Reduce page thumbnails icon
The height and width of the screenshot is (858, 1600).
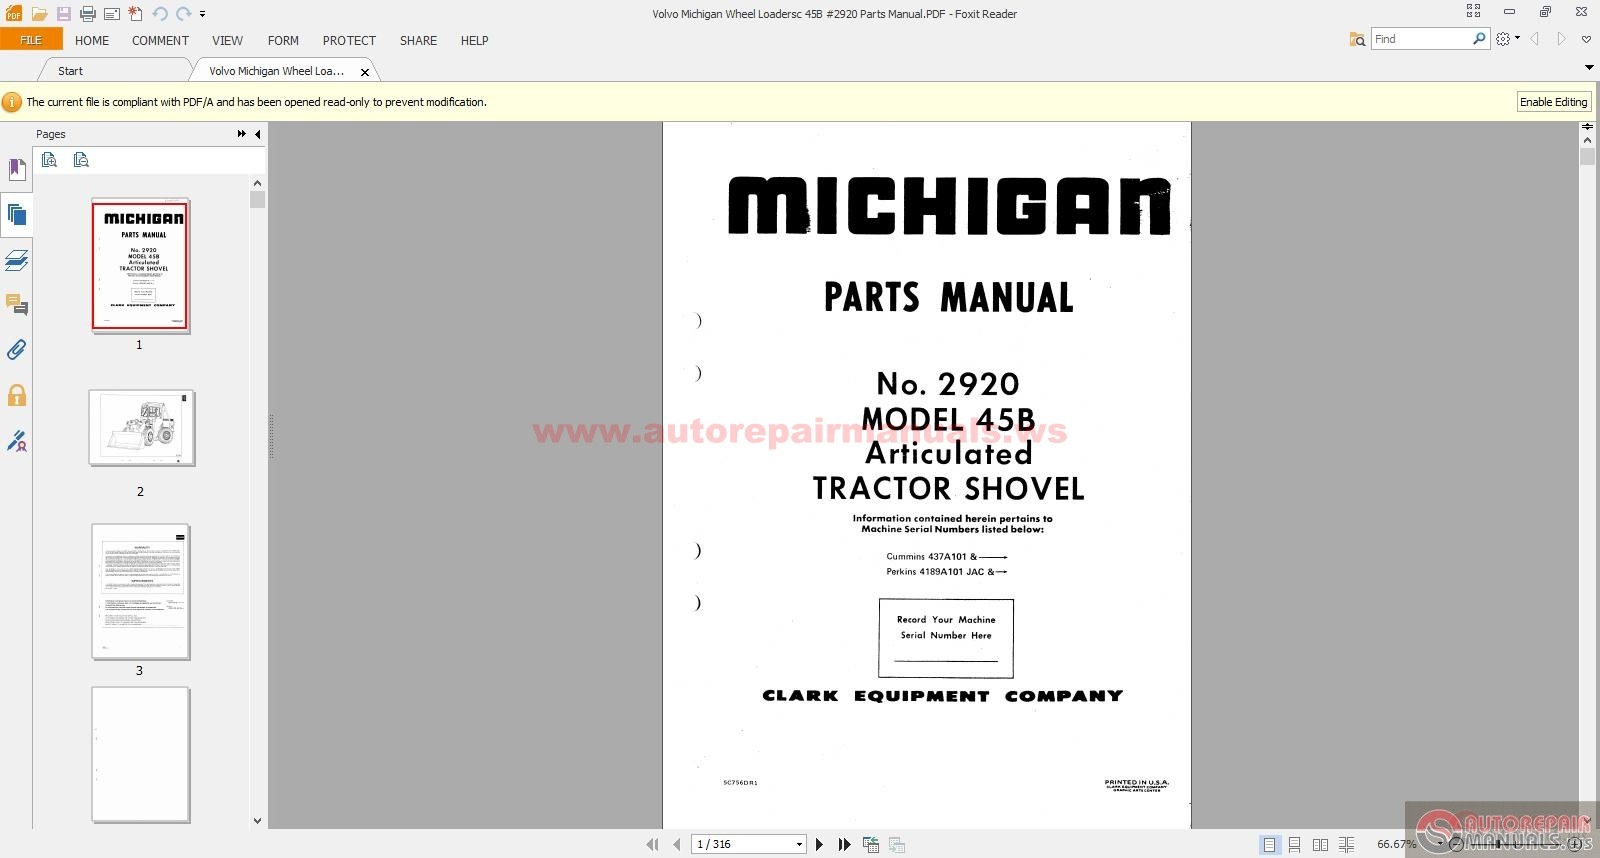point(81,160)
